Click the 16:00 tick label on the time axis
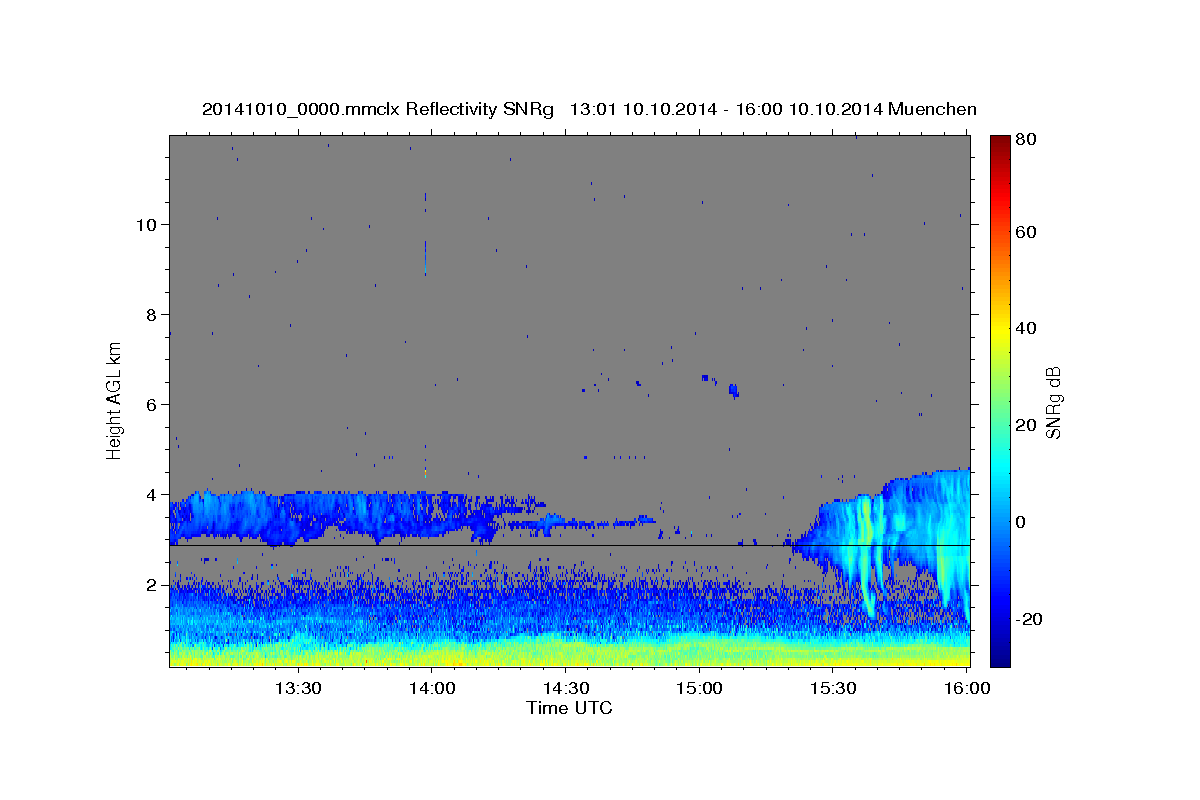1200x800 pixels. (965, 689)
